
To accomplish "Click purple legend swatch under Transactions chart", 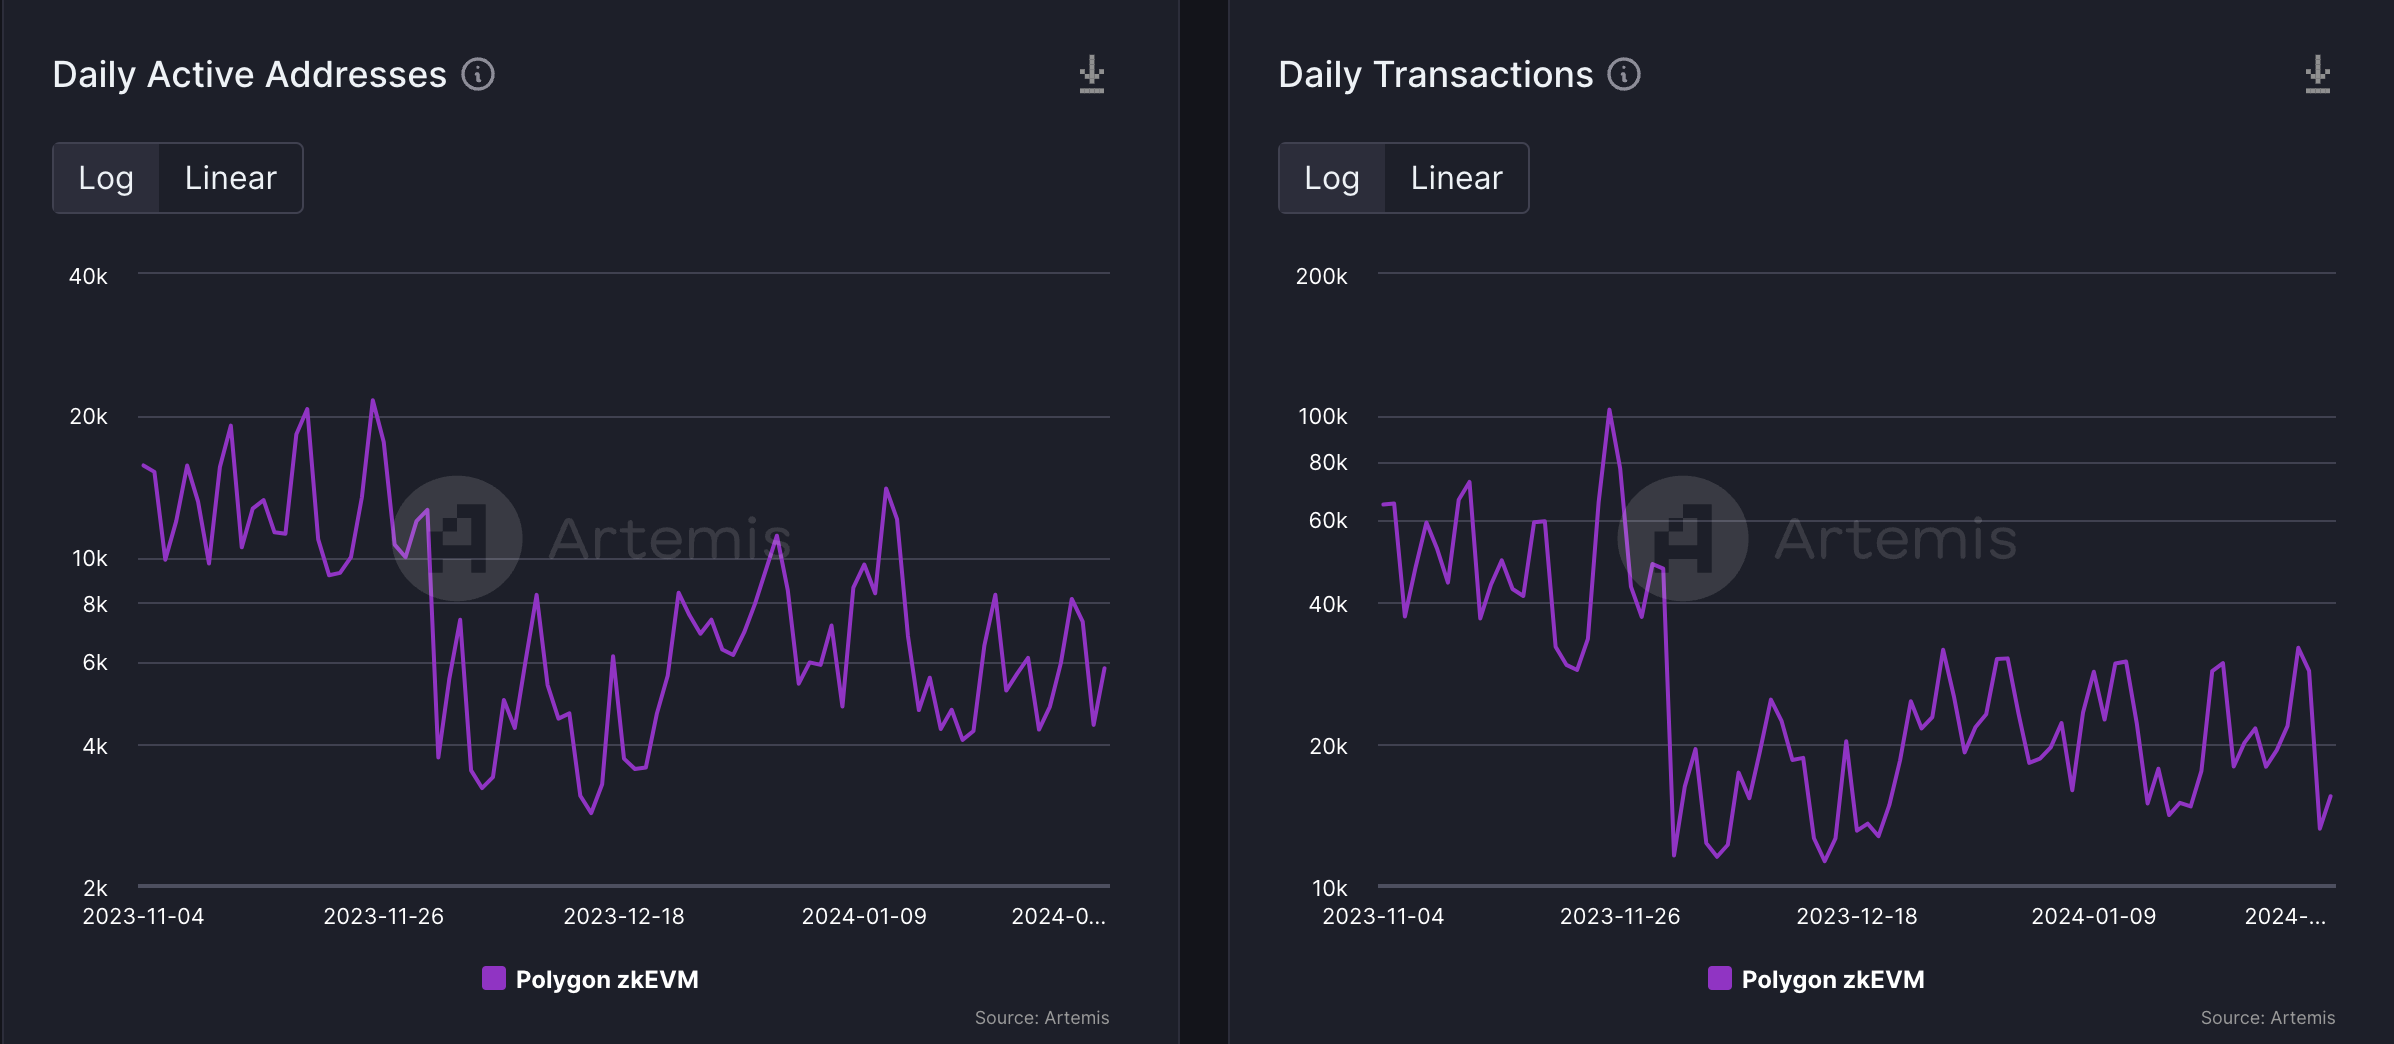I will click(1720, 978).
